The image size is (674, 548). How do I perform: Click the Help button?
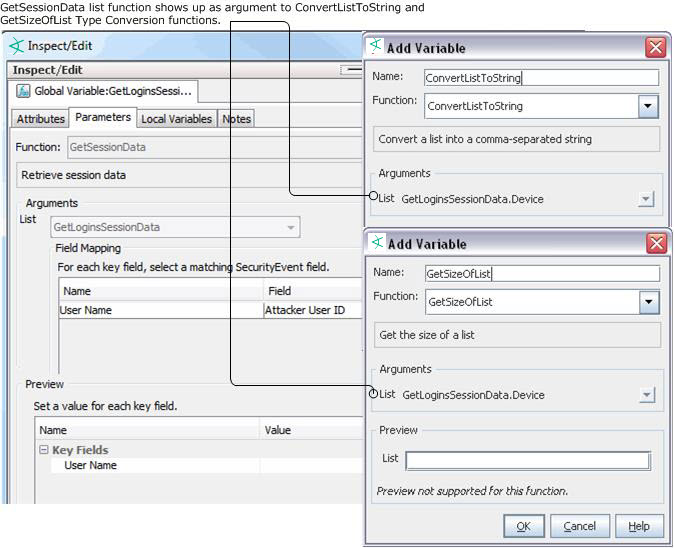(x=639, y=526)
